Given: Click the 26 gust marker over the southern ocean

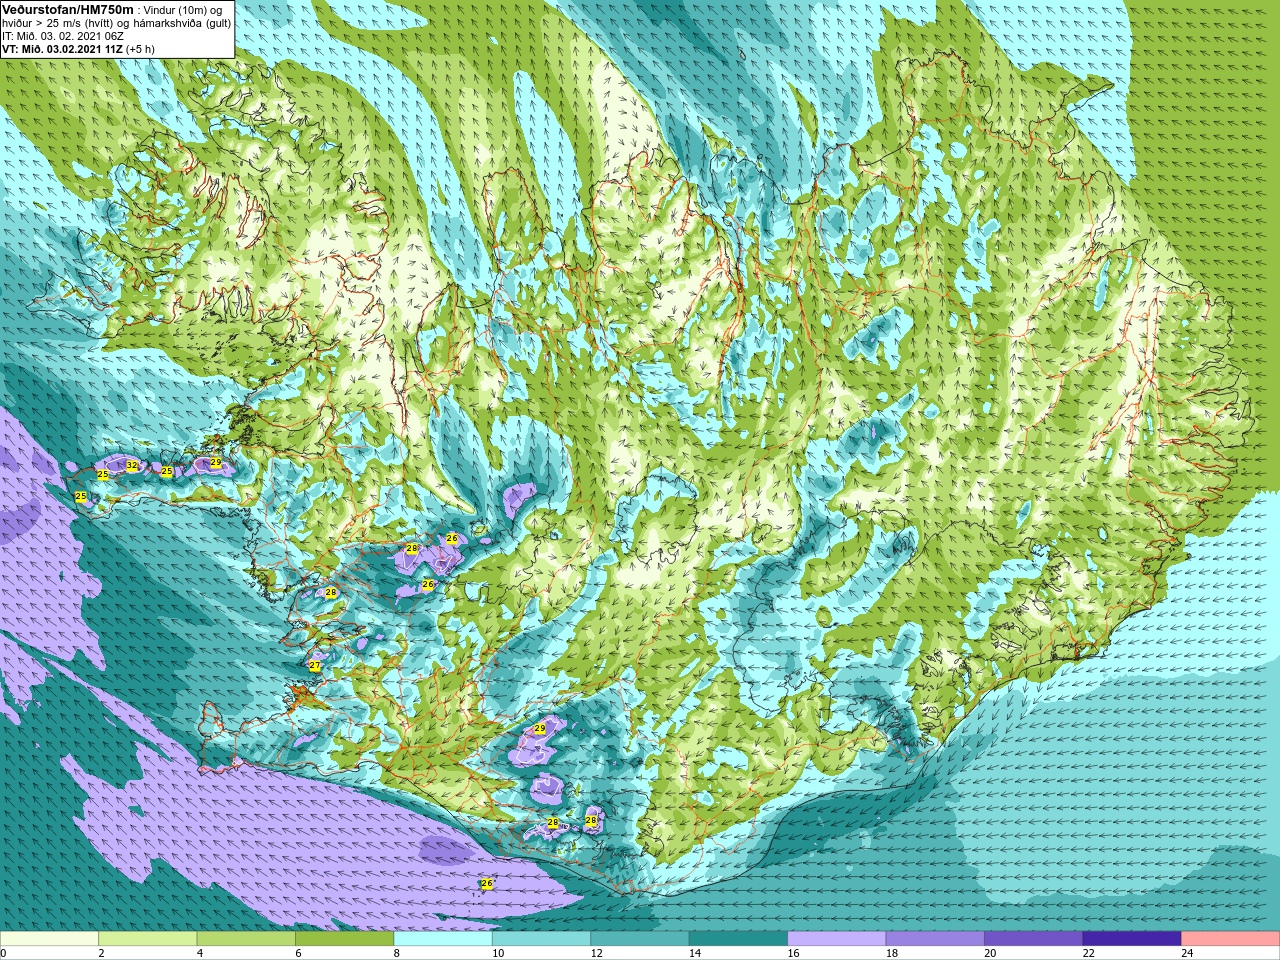Looking at the screenshot, I should point(487,884).
